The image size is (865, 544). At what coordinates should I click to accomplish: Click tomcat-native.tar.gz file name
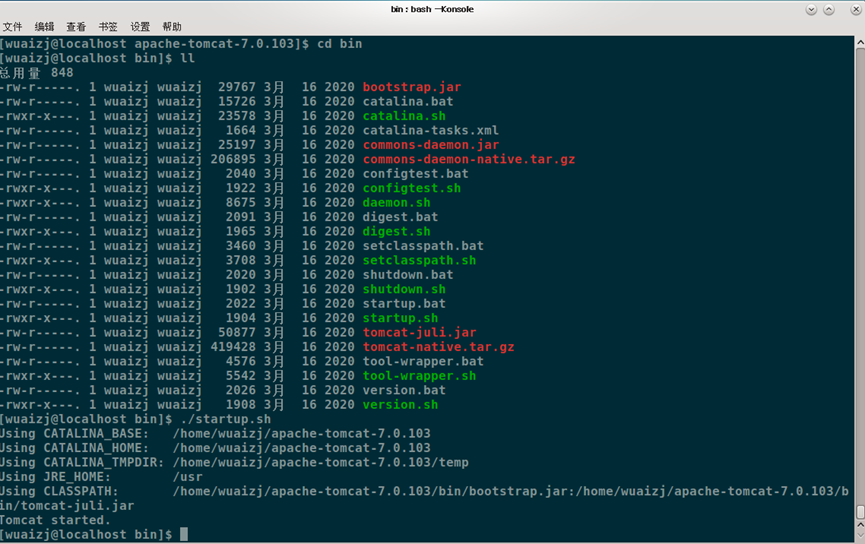point(438,347)
